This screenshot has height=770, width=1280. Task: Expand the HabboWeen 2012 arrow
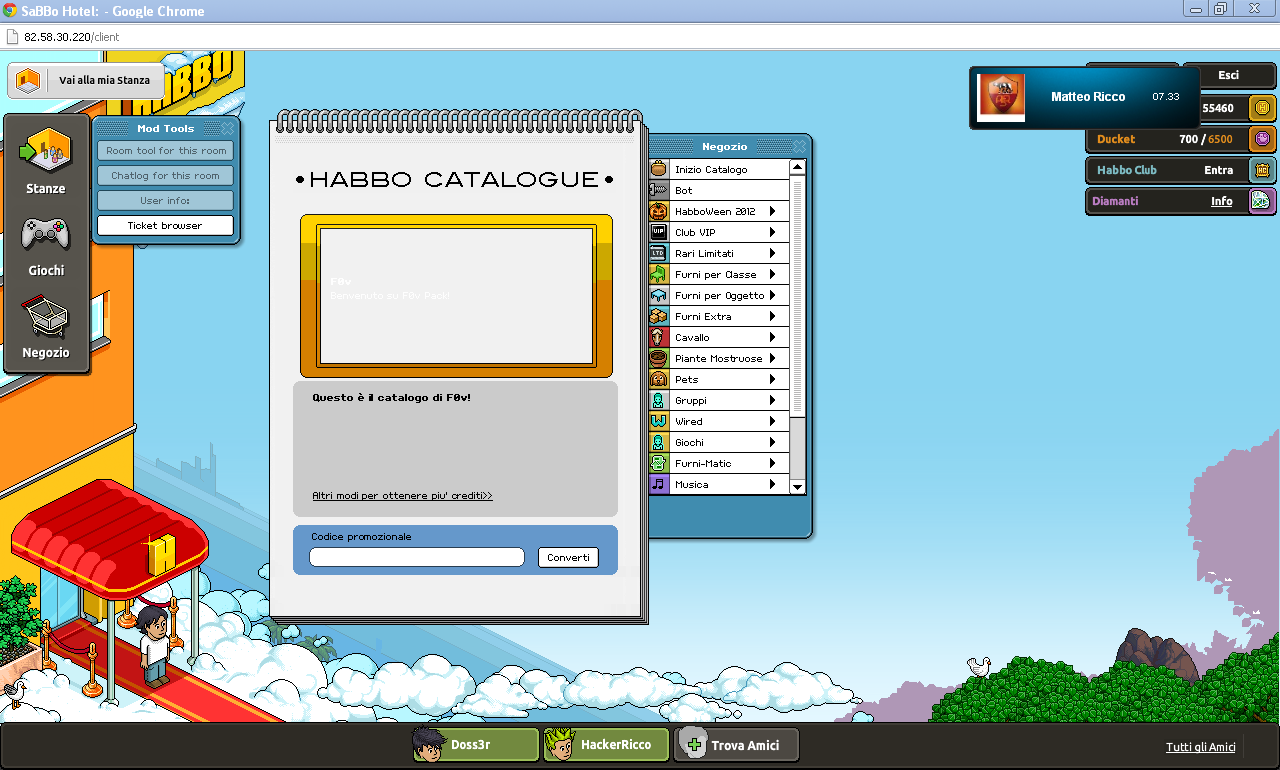click(x=772, y=211)
